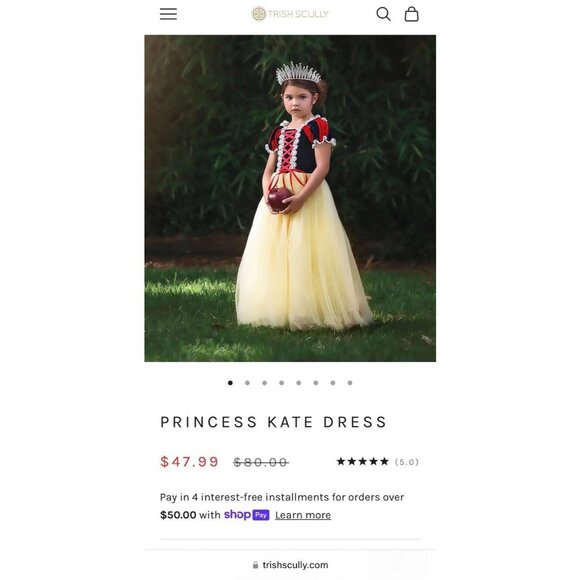Viewport: 580px width, 580px height.
Task: Click the Trish Scully logo
Action: tap(290, 14)
